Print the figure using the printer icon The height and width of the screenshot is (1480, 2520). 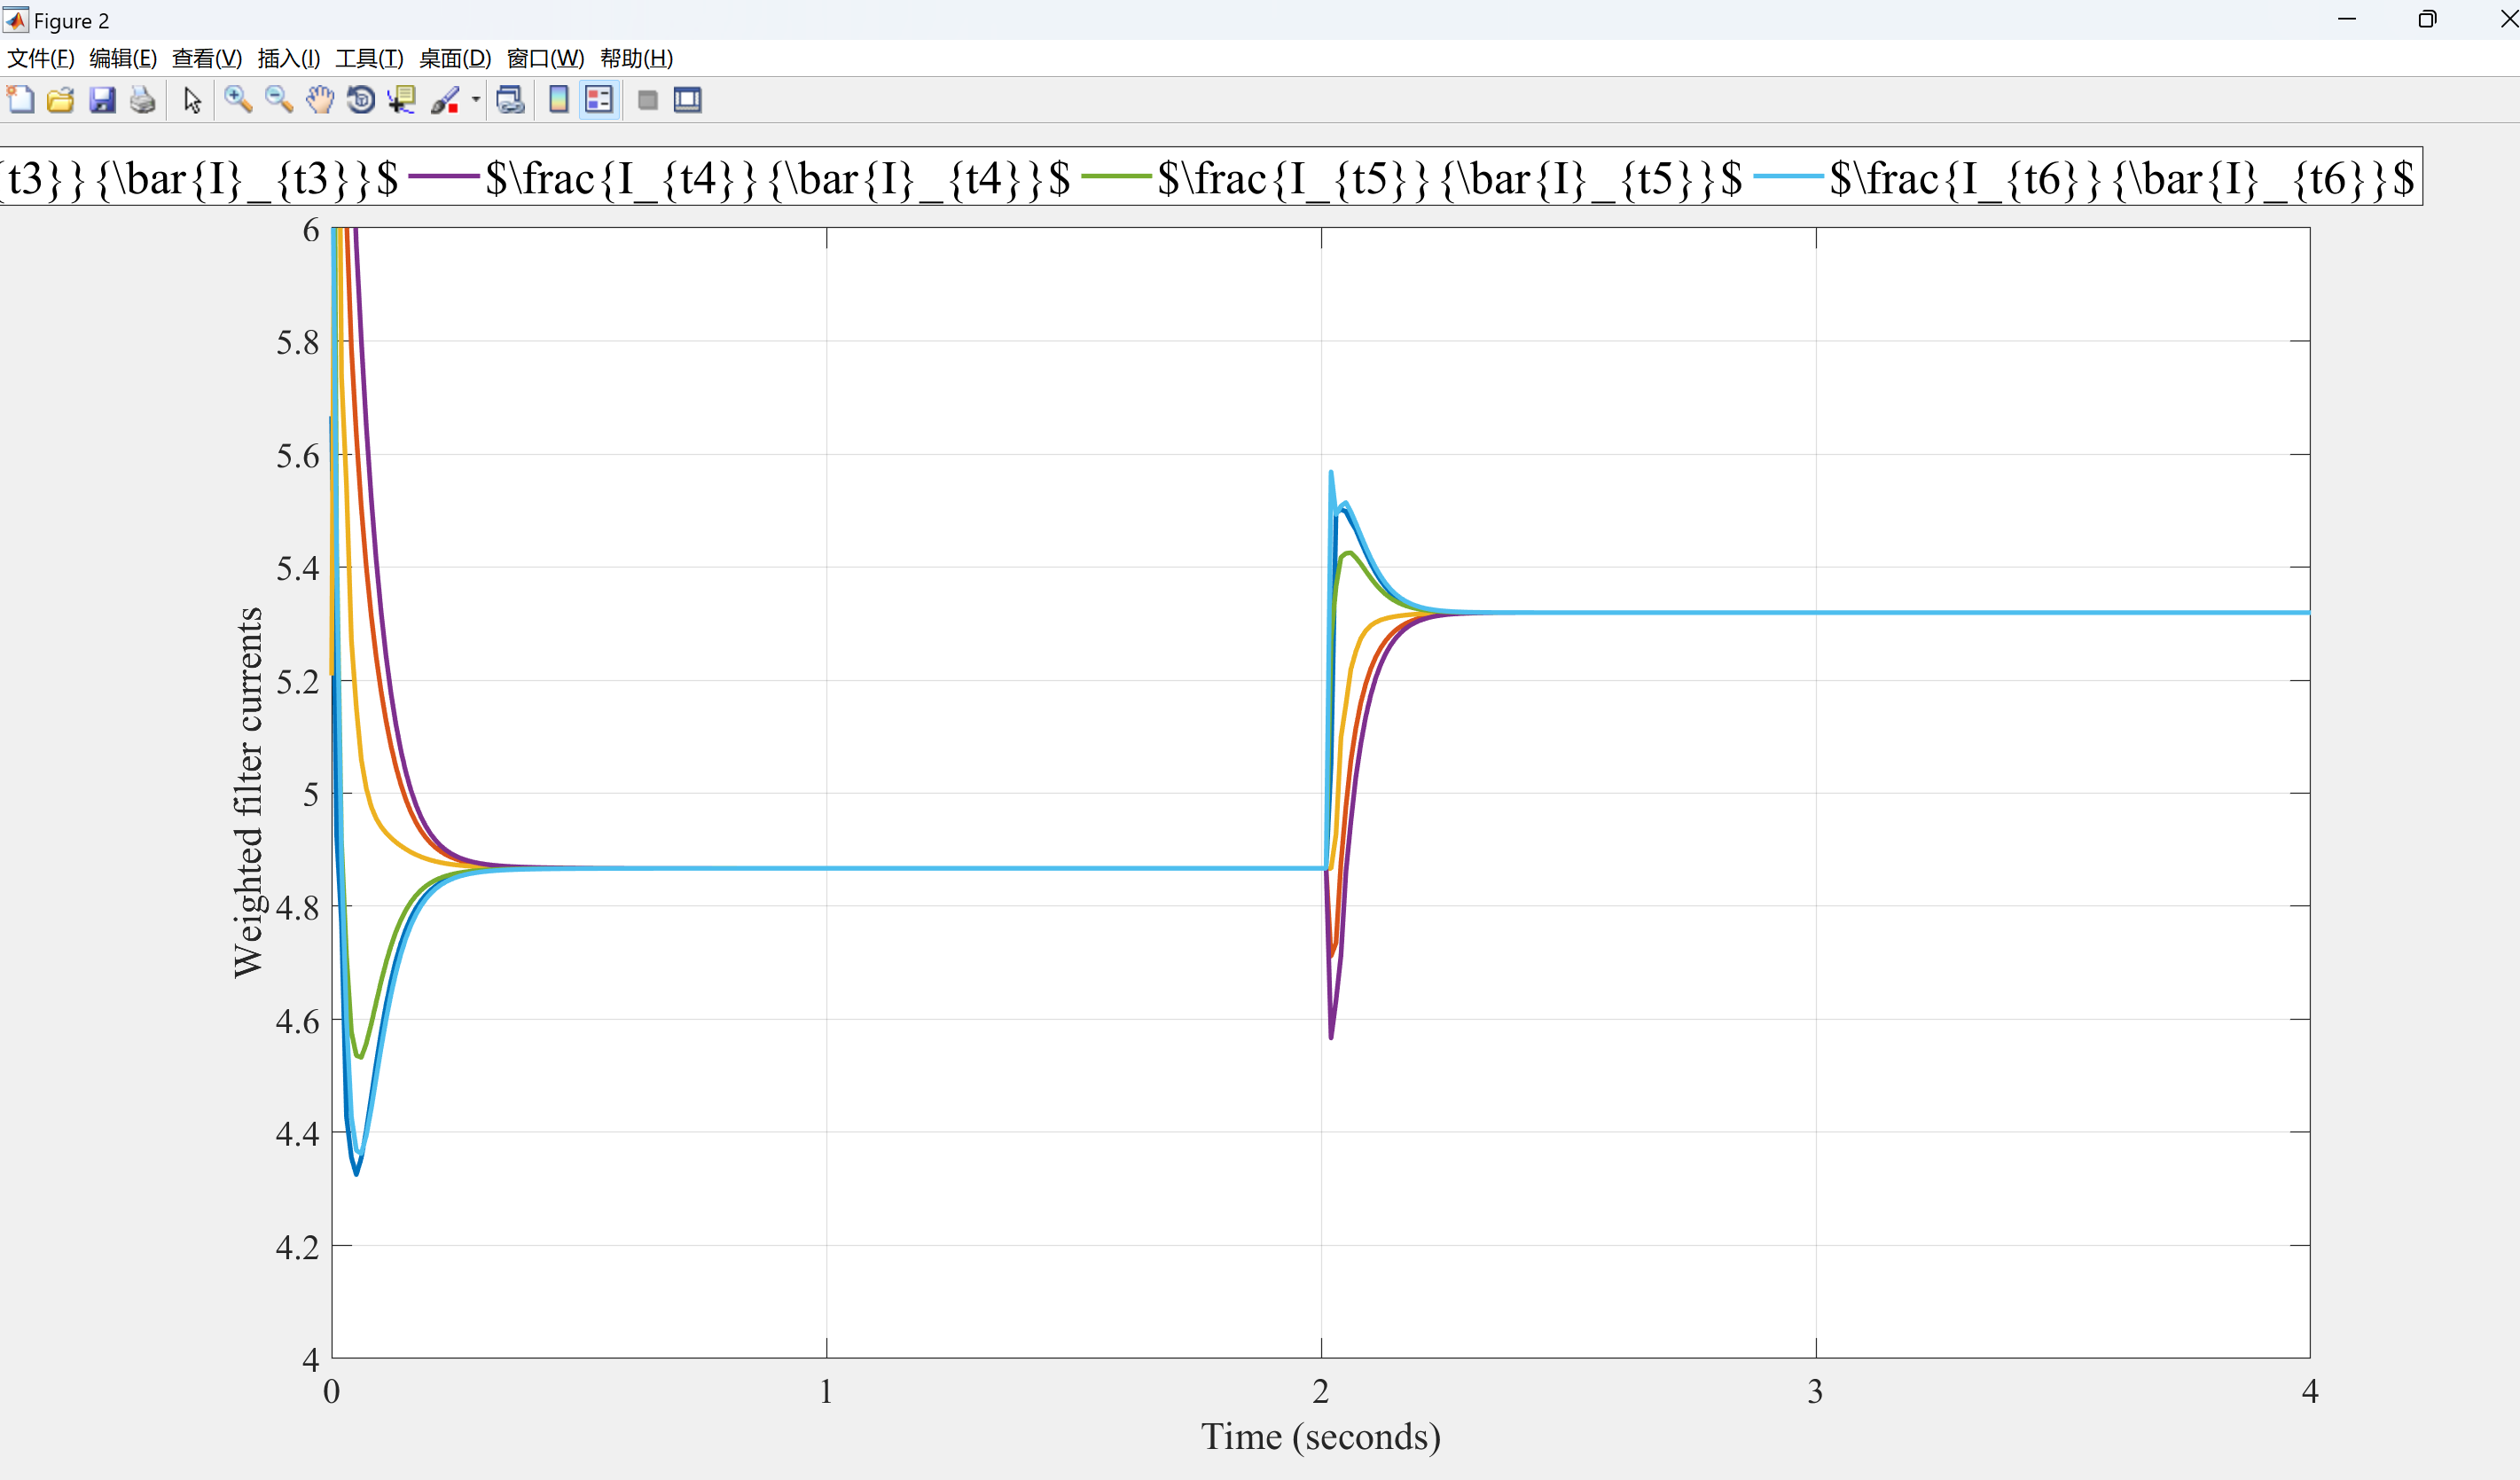143,100
